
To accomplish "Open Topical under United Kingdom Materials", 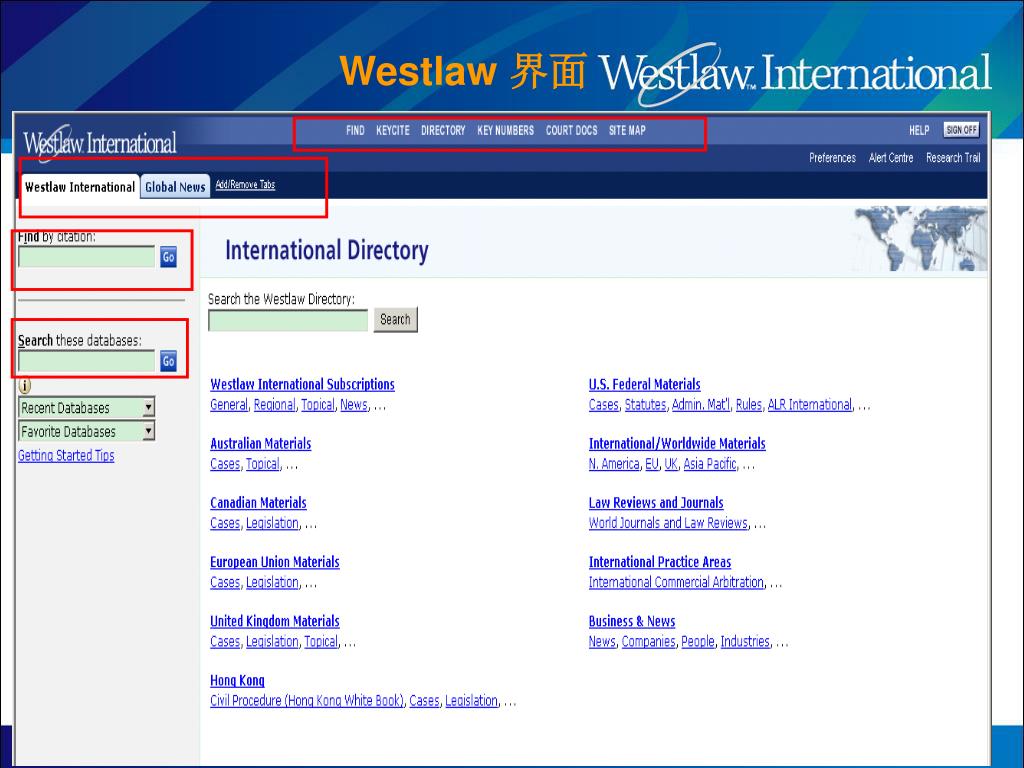I will 321,642.
